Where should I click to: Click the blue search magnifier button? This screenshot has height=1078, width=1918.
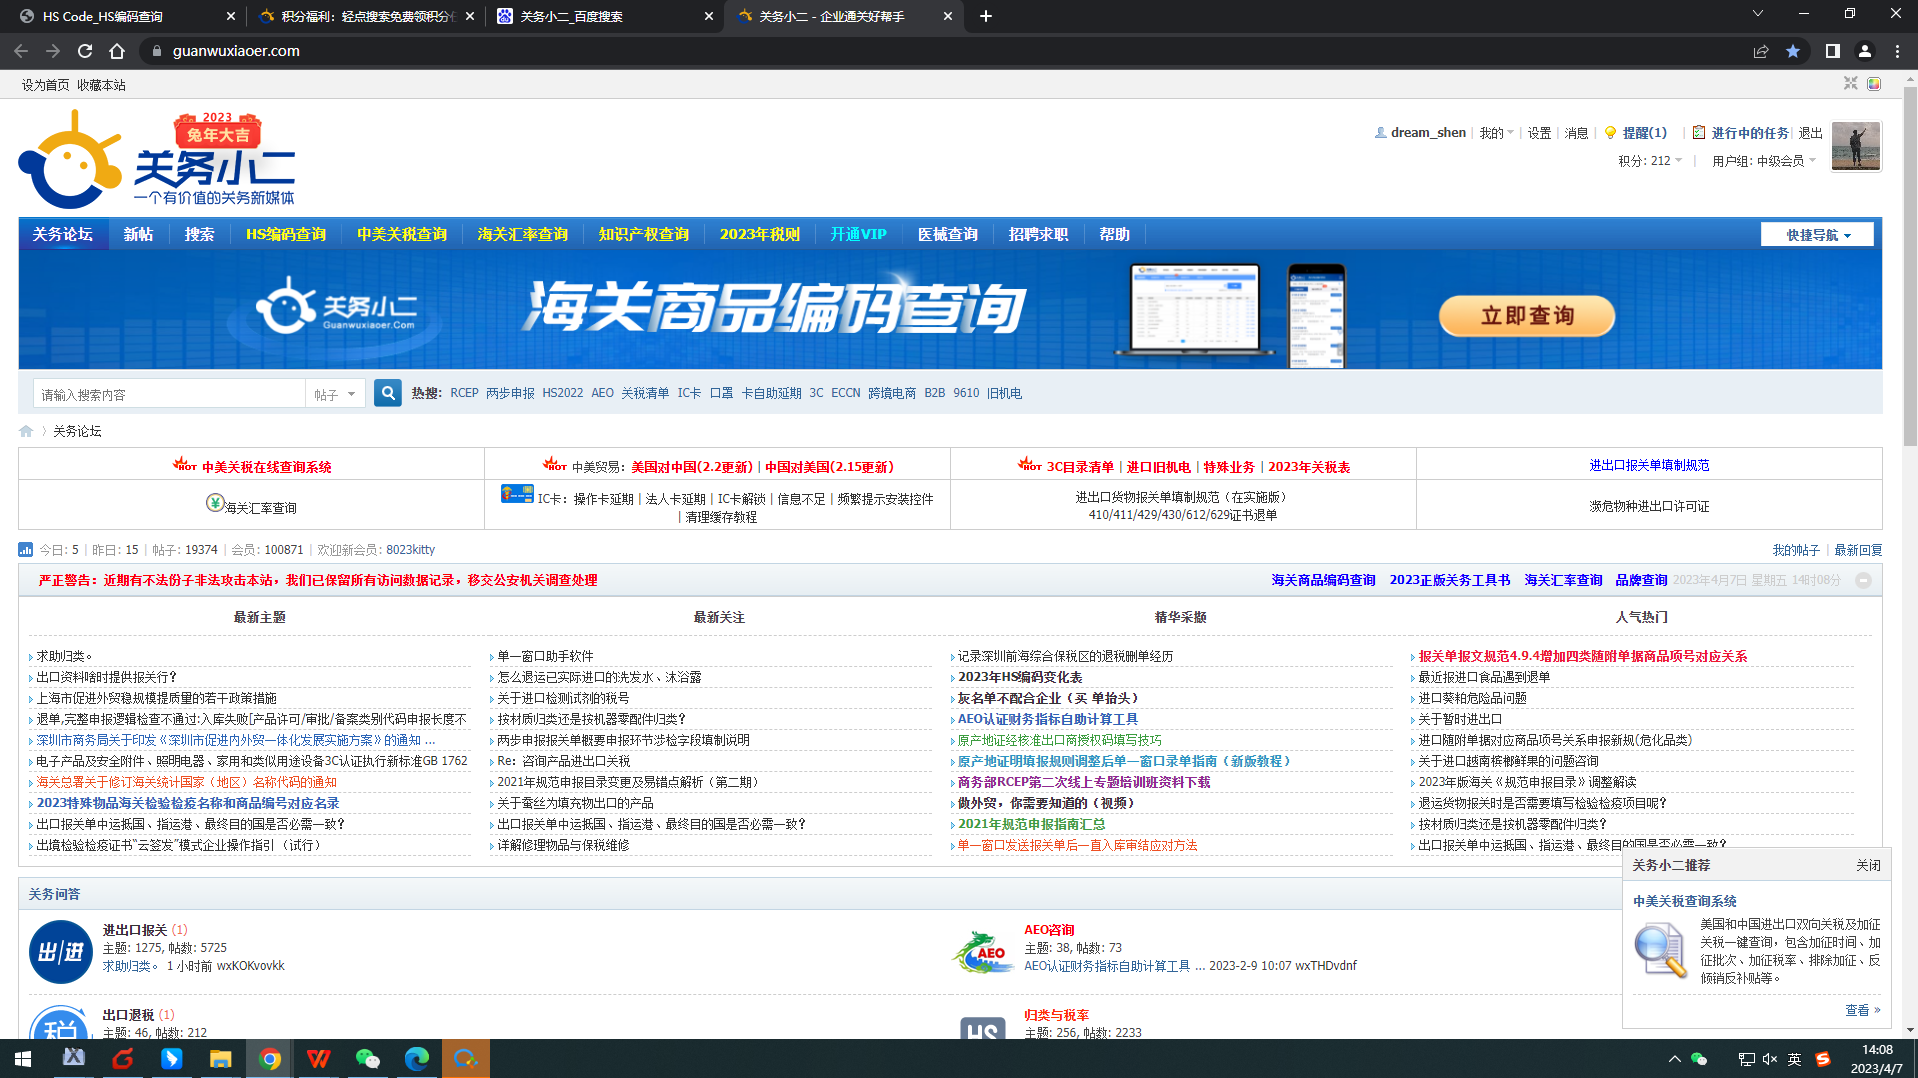[x=388, y=393]
